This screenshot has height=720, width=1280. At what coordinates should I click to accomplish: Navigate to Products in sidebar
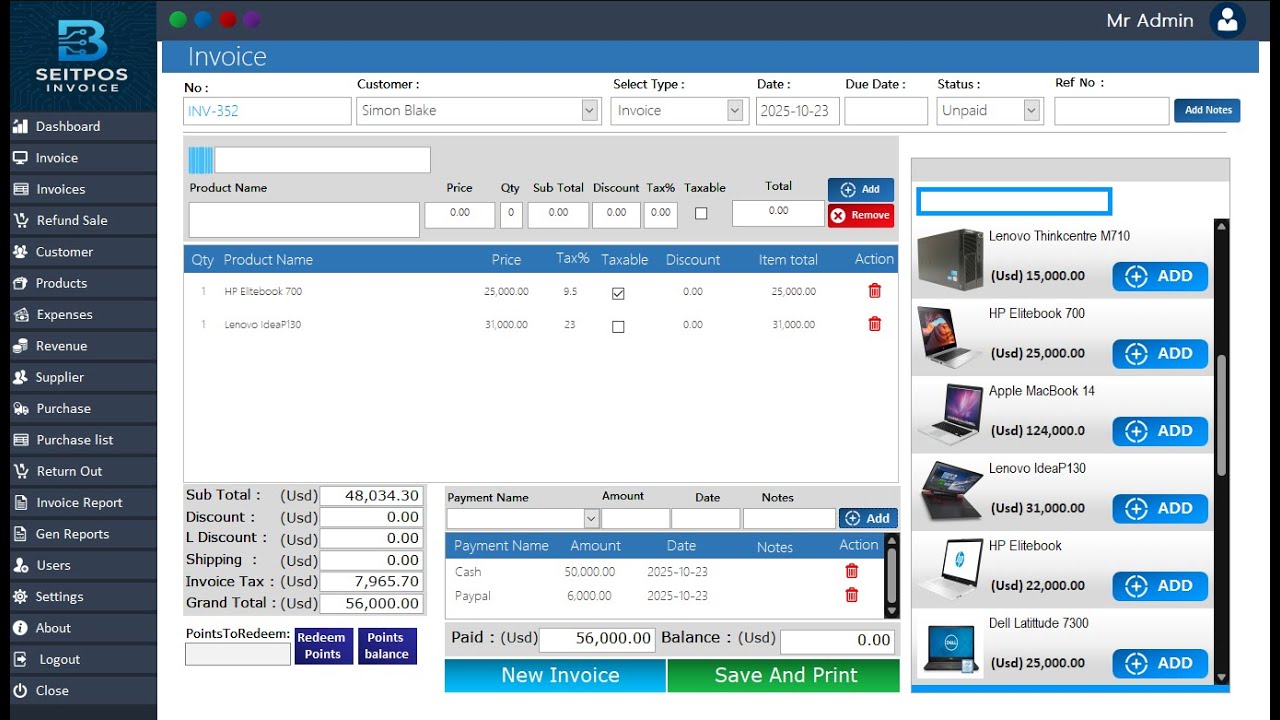click(x=83, y=283)
